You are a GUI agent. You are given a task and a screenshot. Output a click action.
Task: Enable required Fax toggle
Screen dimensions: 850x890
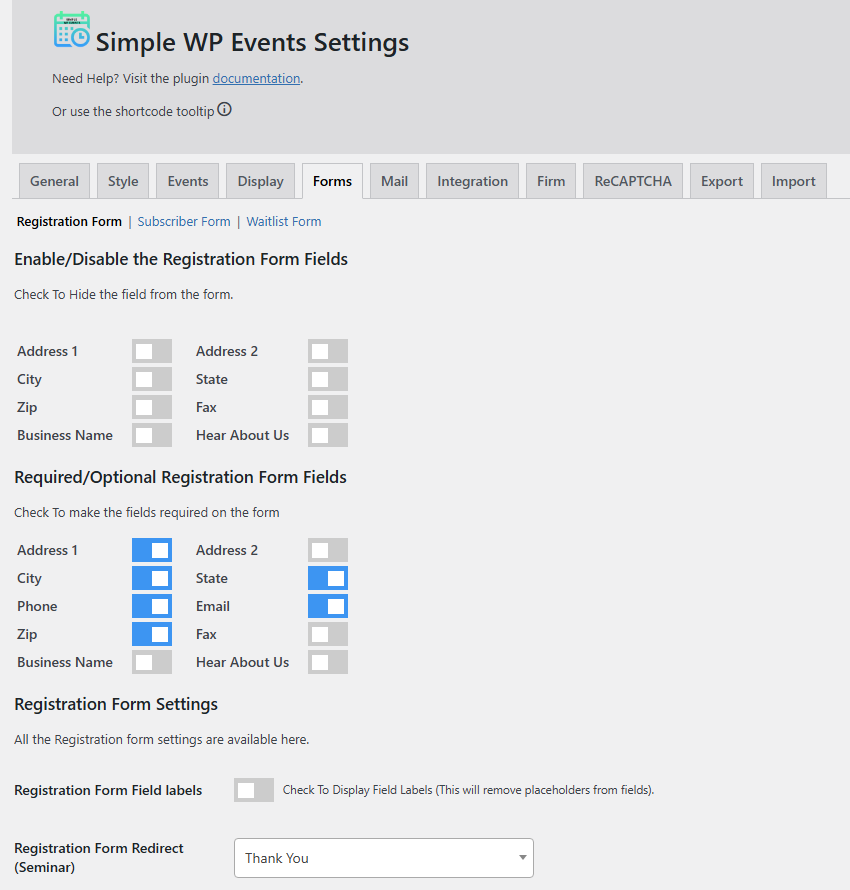pyautogui.click(x=328, y=634)
